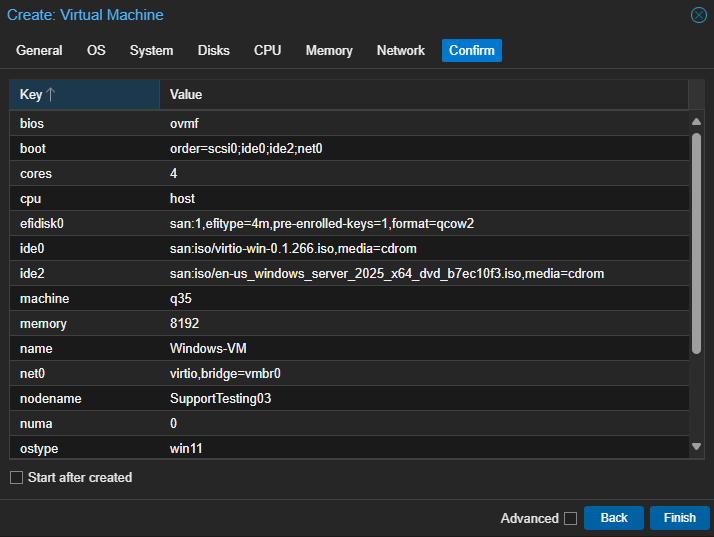Click the Value column header
The image size is (714, 537).
(x=424, y=94)
